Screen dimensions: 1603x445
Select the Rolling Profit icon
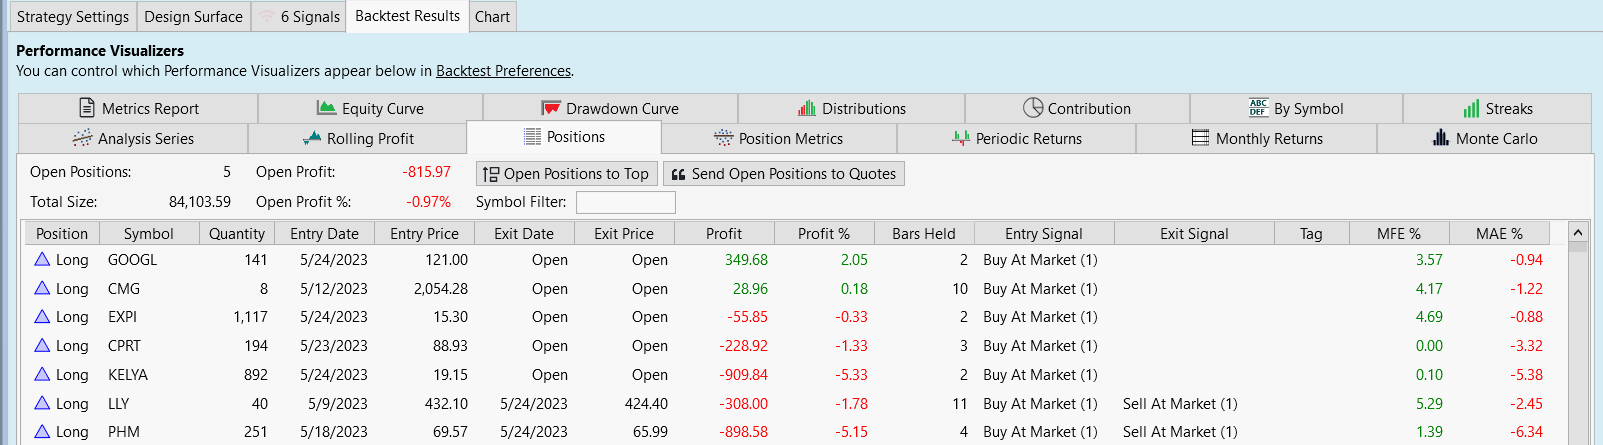pos(312,138)
